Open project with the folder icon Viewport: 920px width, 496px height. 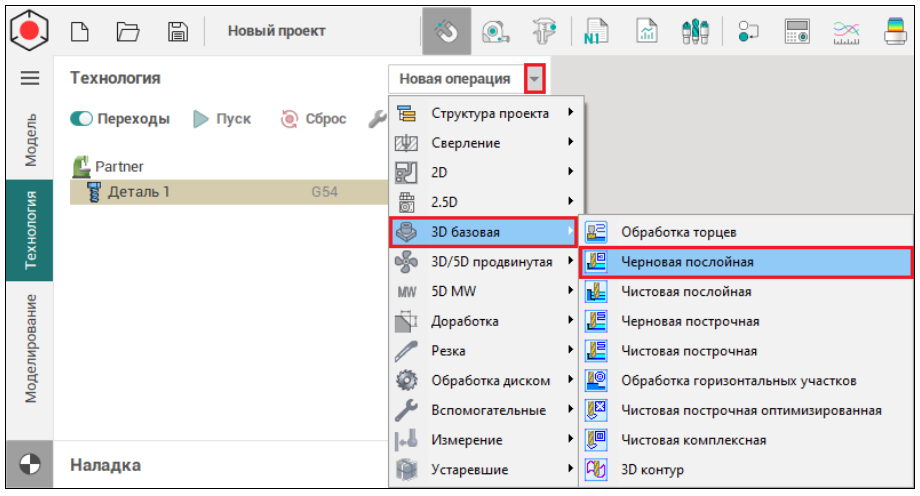[x=128, y=31]
